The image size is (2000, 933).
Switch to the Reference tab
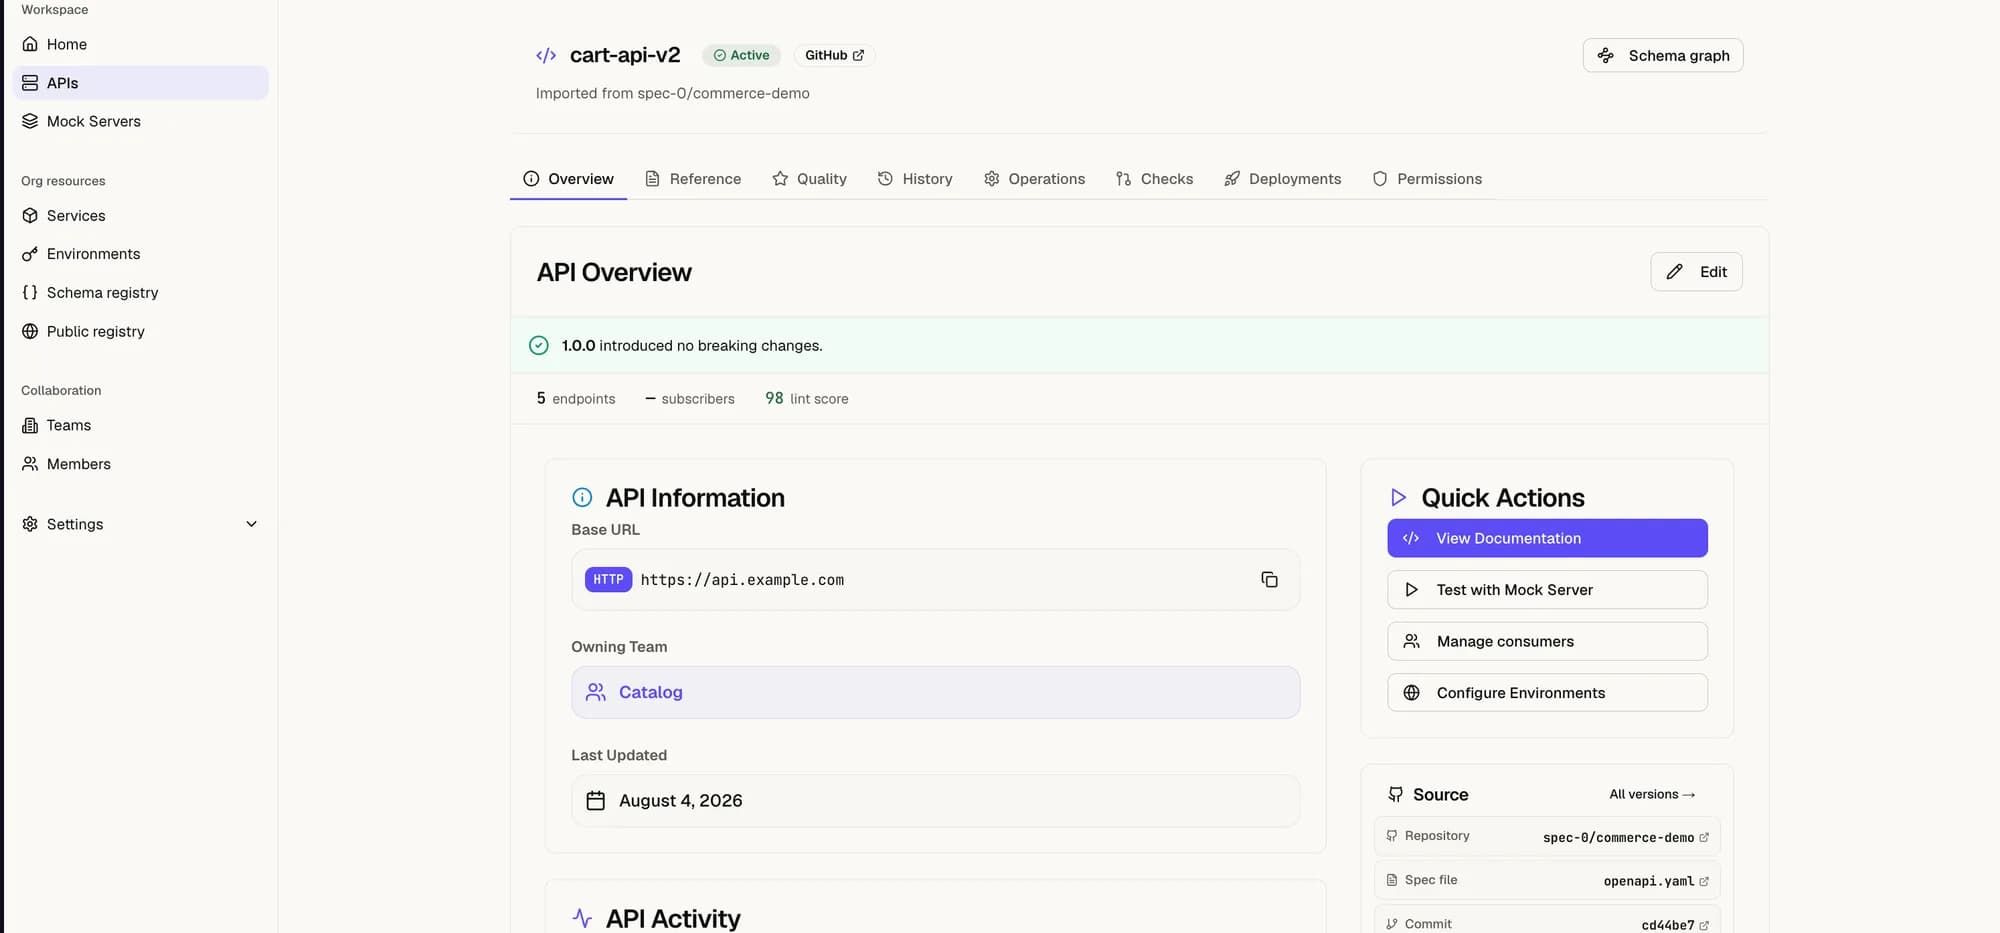pos(693,179)
